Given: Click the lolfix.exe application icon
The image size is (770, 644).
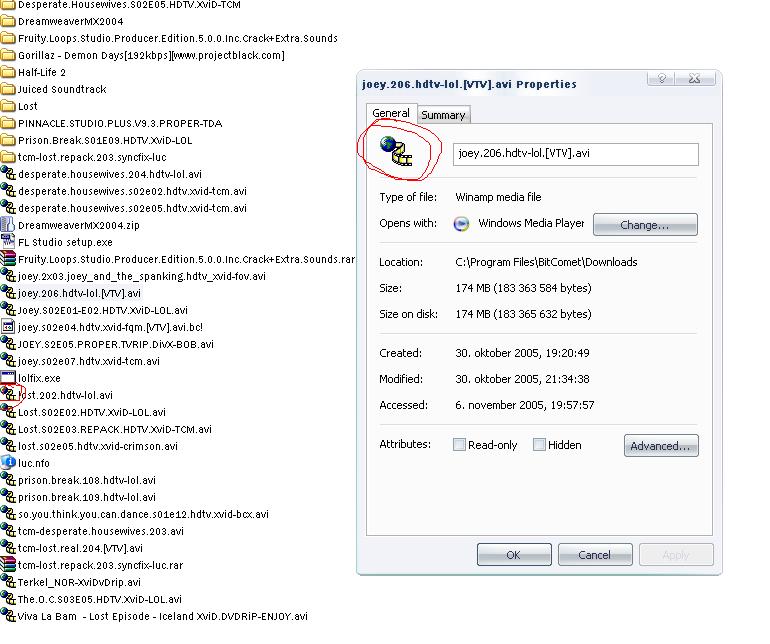Looking at the screenshot, I should [x=8, y=378].
